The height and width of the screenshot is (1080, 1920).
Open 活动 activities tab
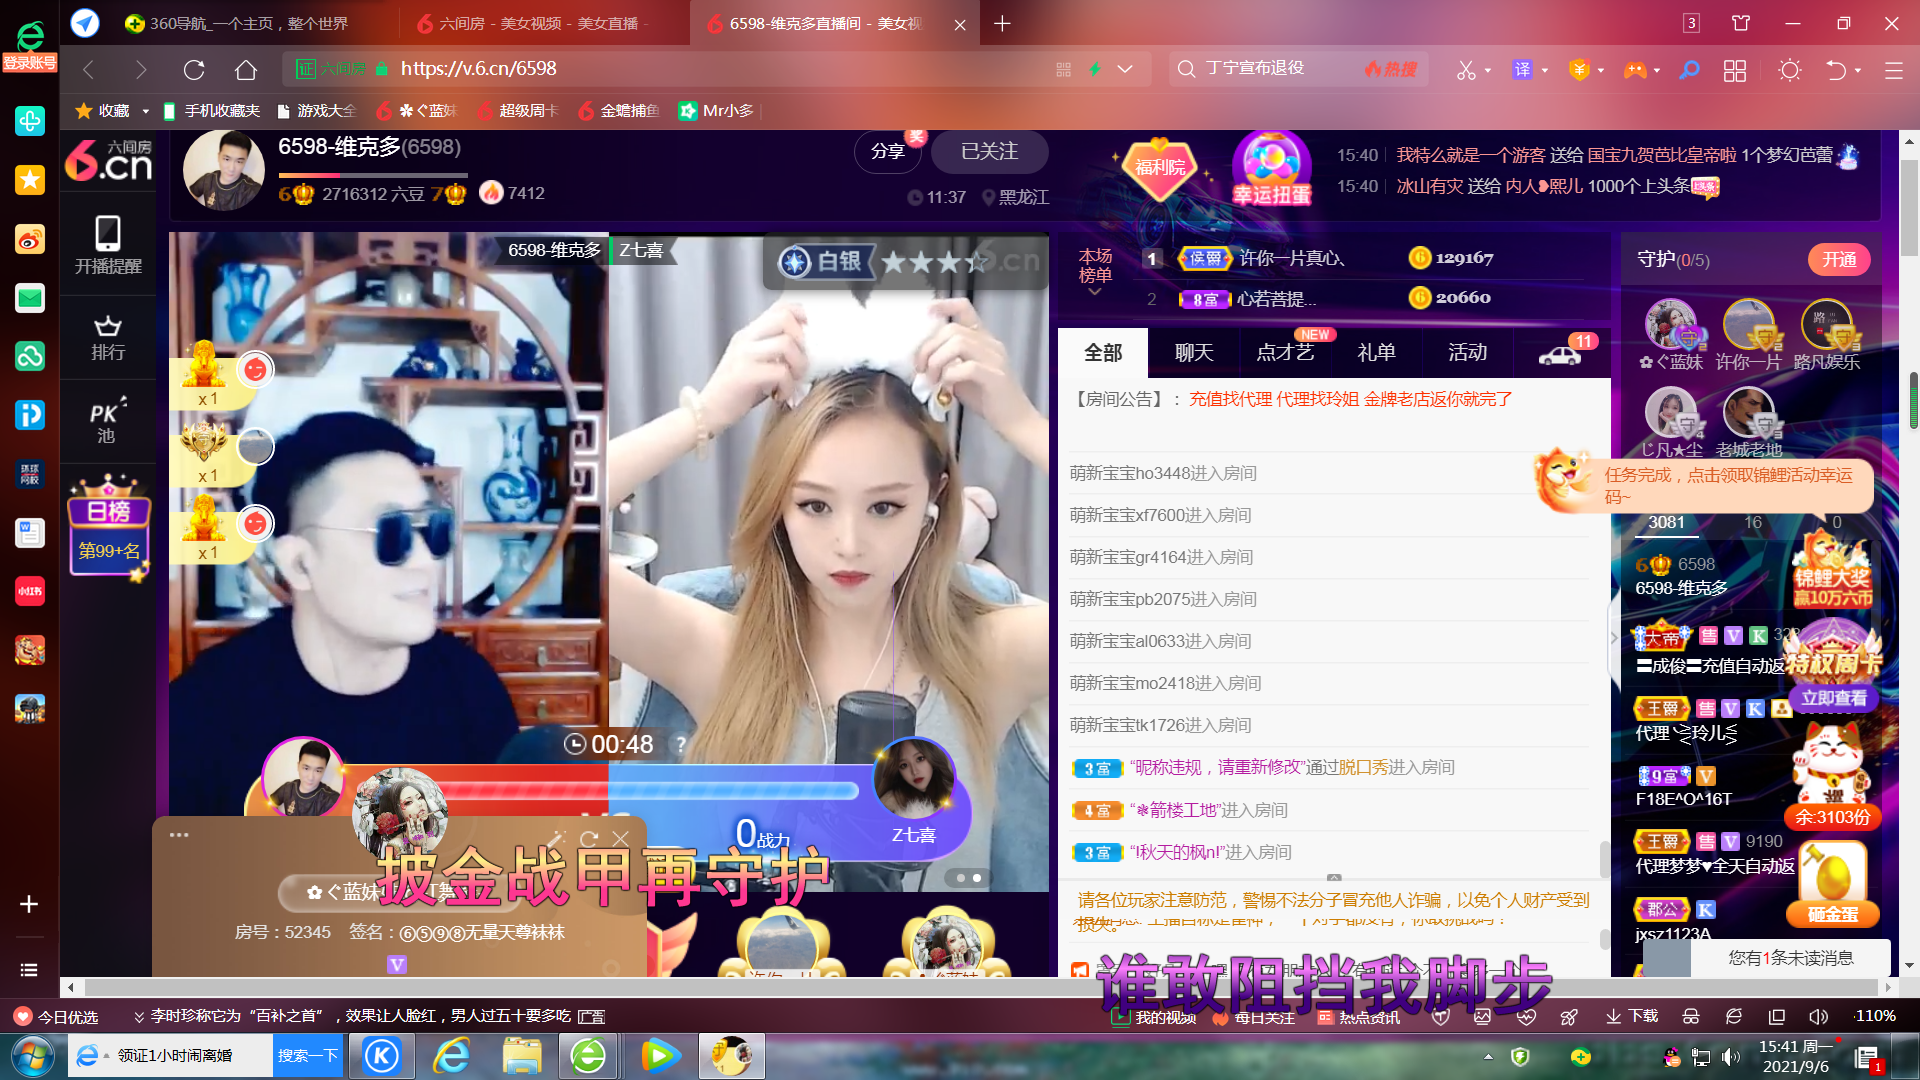(x=1467, y=353)
